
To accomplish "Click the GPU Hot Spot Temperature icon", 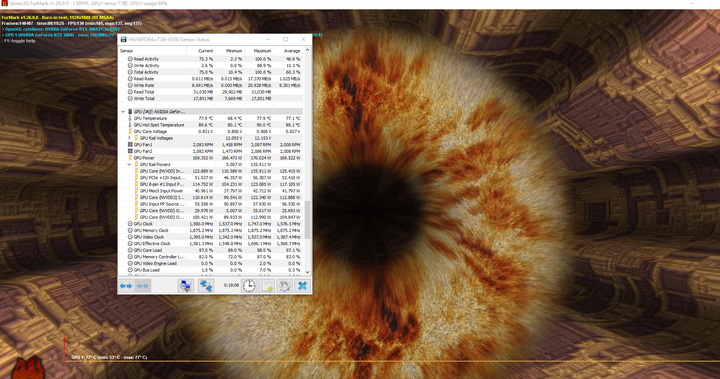I will (x=130, y=125).
